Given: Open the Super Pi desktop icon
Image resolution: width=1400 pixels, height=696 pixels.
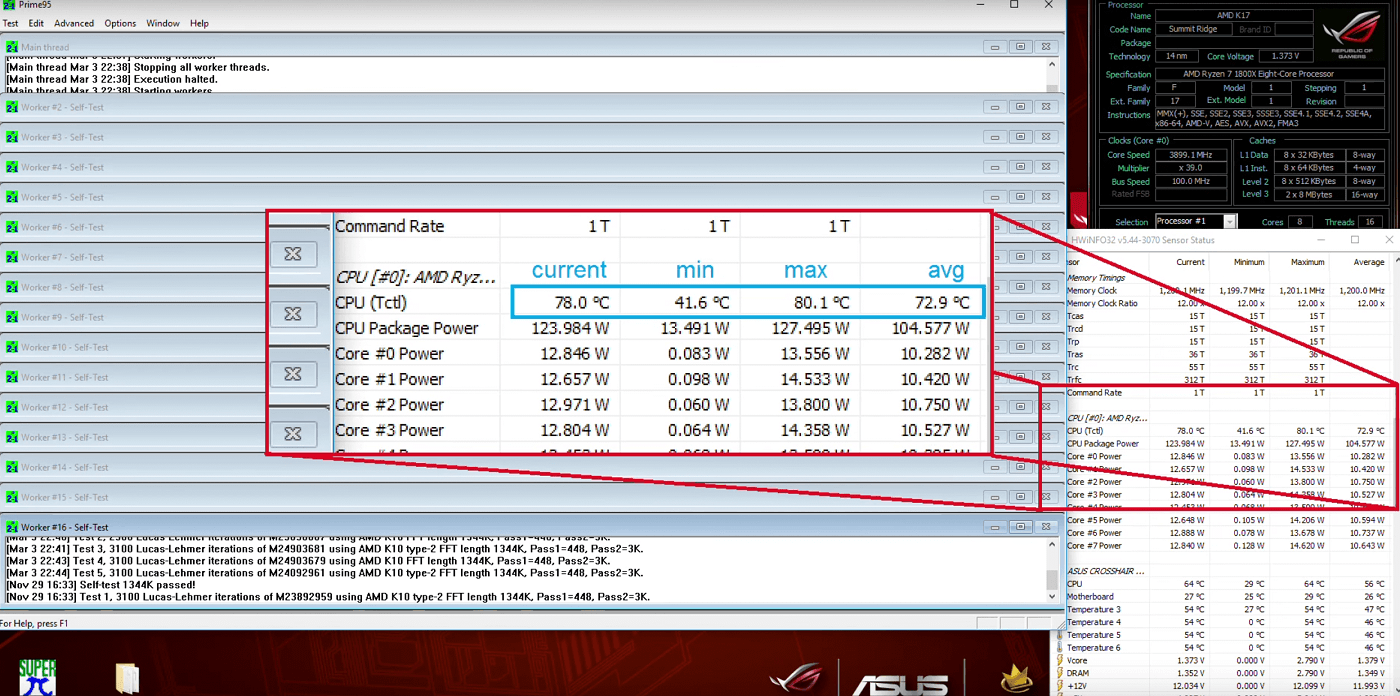Looking at the screenshot, I should [37, 677].
